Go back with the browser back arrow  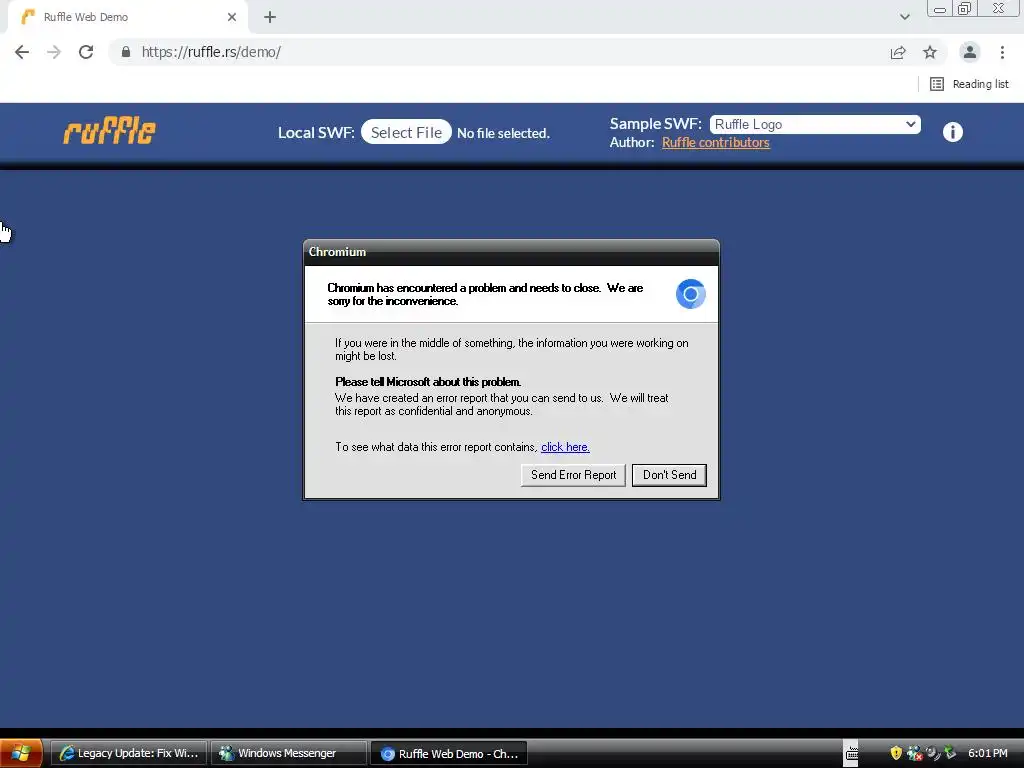pos(22,52)
